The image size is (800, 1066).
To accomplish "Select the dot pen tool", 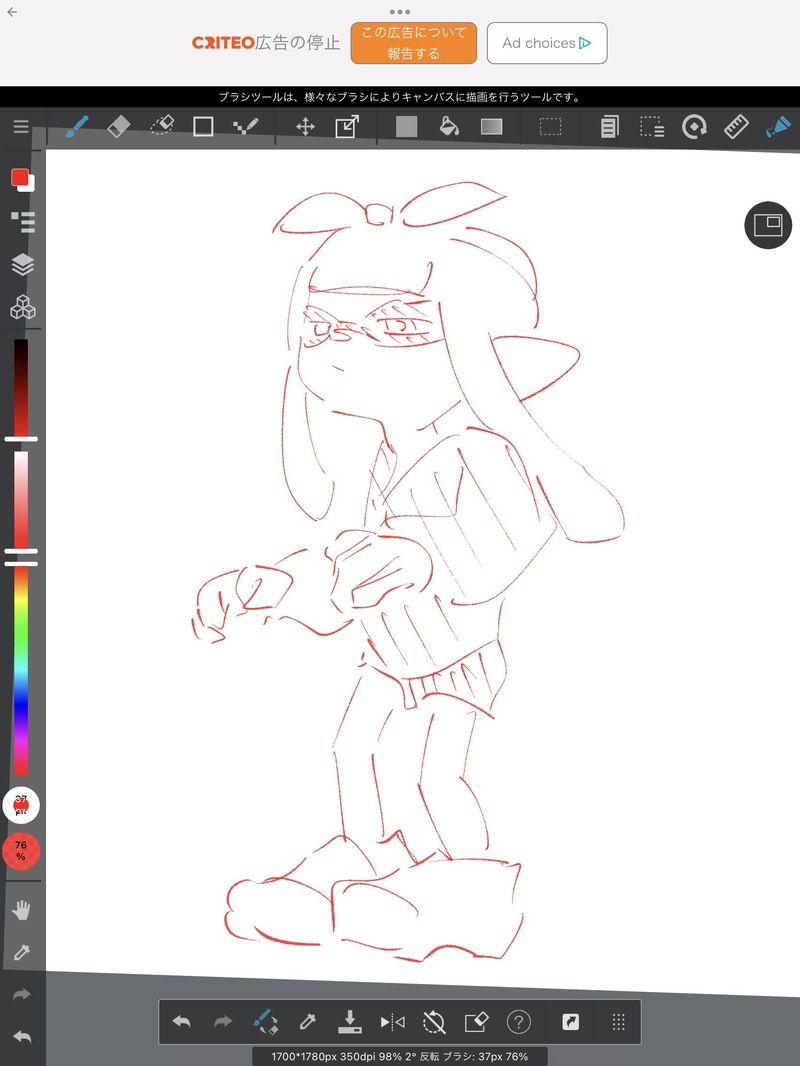I will (245, 126).
